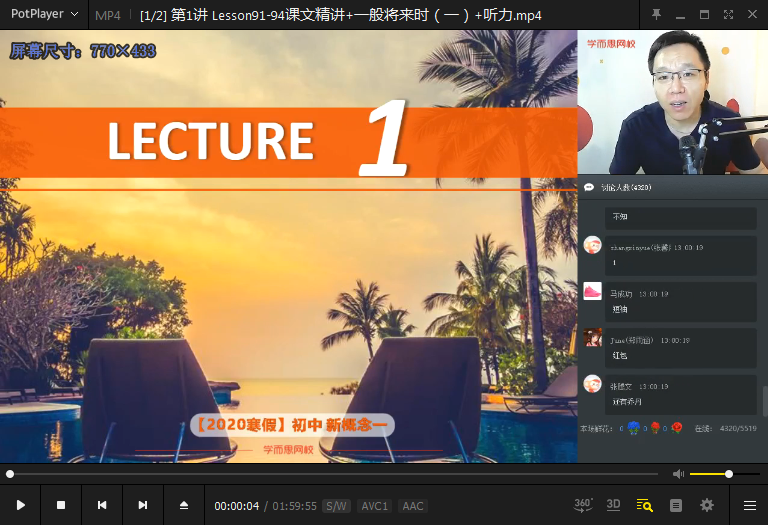Toggle the playlist hamburger menu

coord(749,505)
